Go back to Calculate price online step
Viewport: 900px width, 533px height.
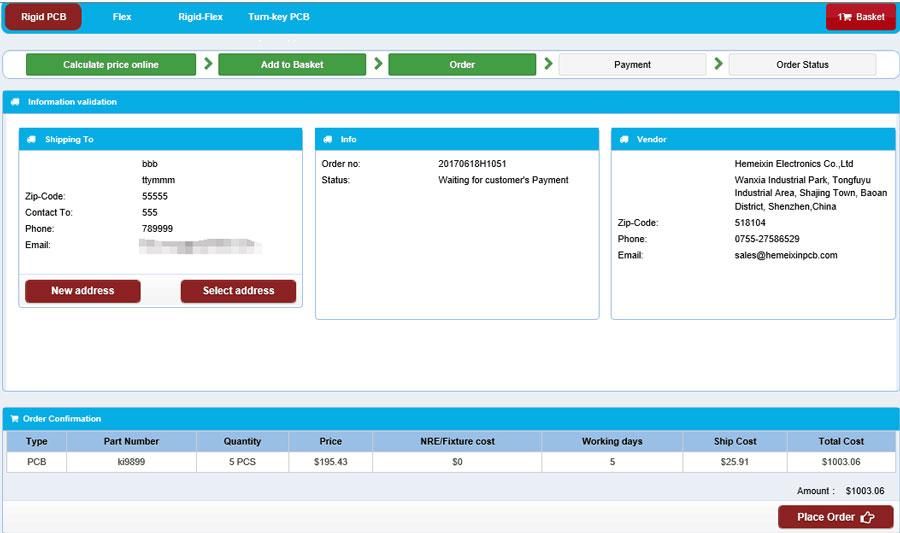(111, 64)
